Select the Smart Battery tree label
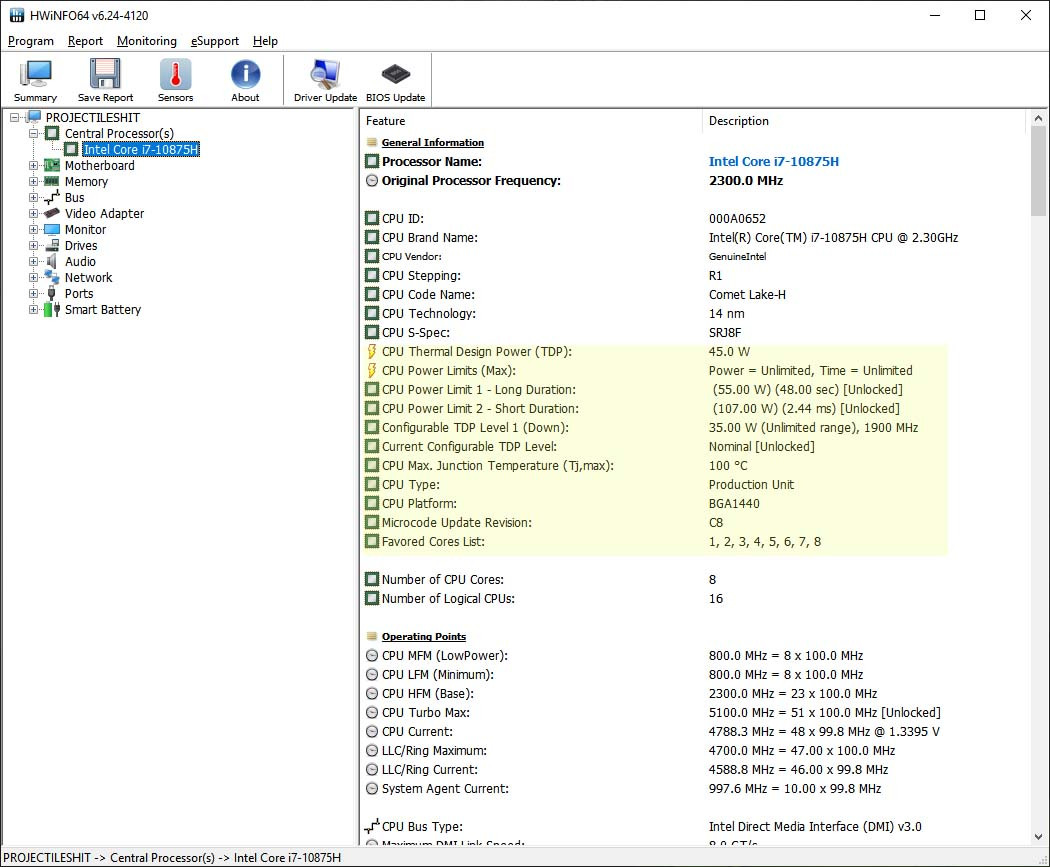 click(103, 309)
